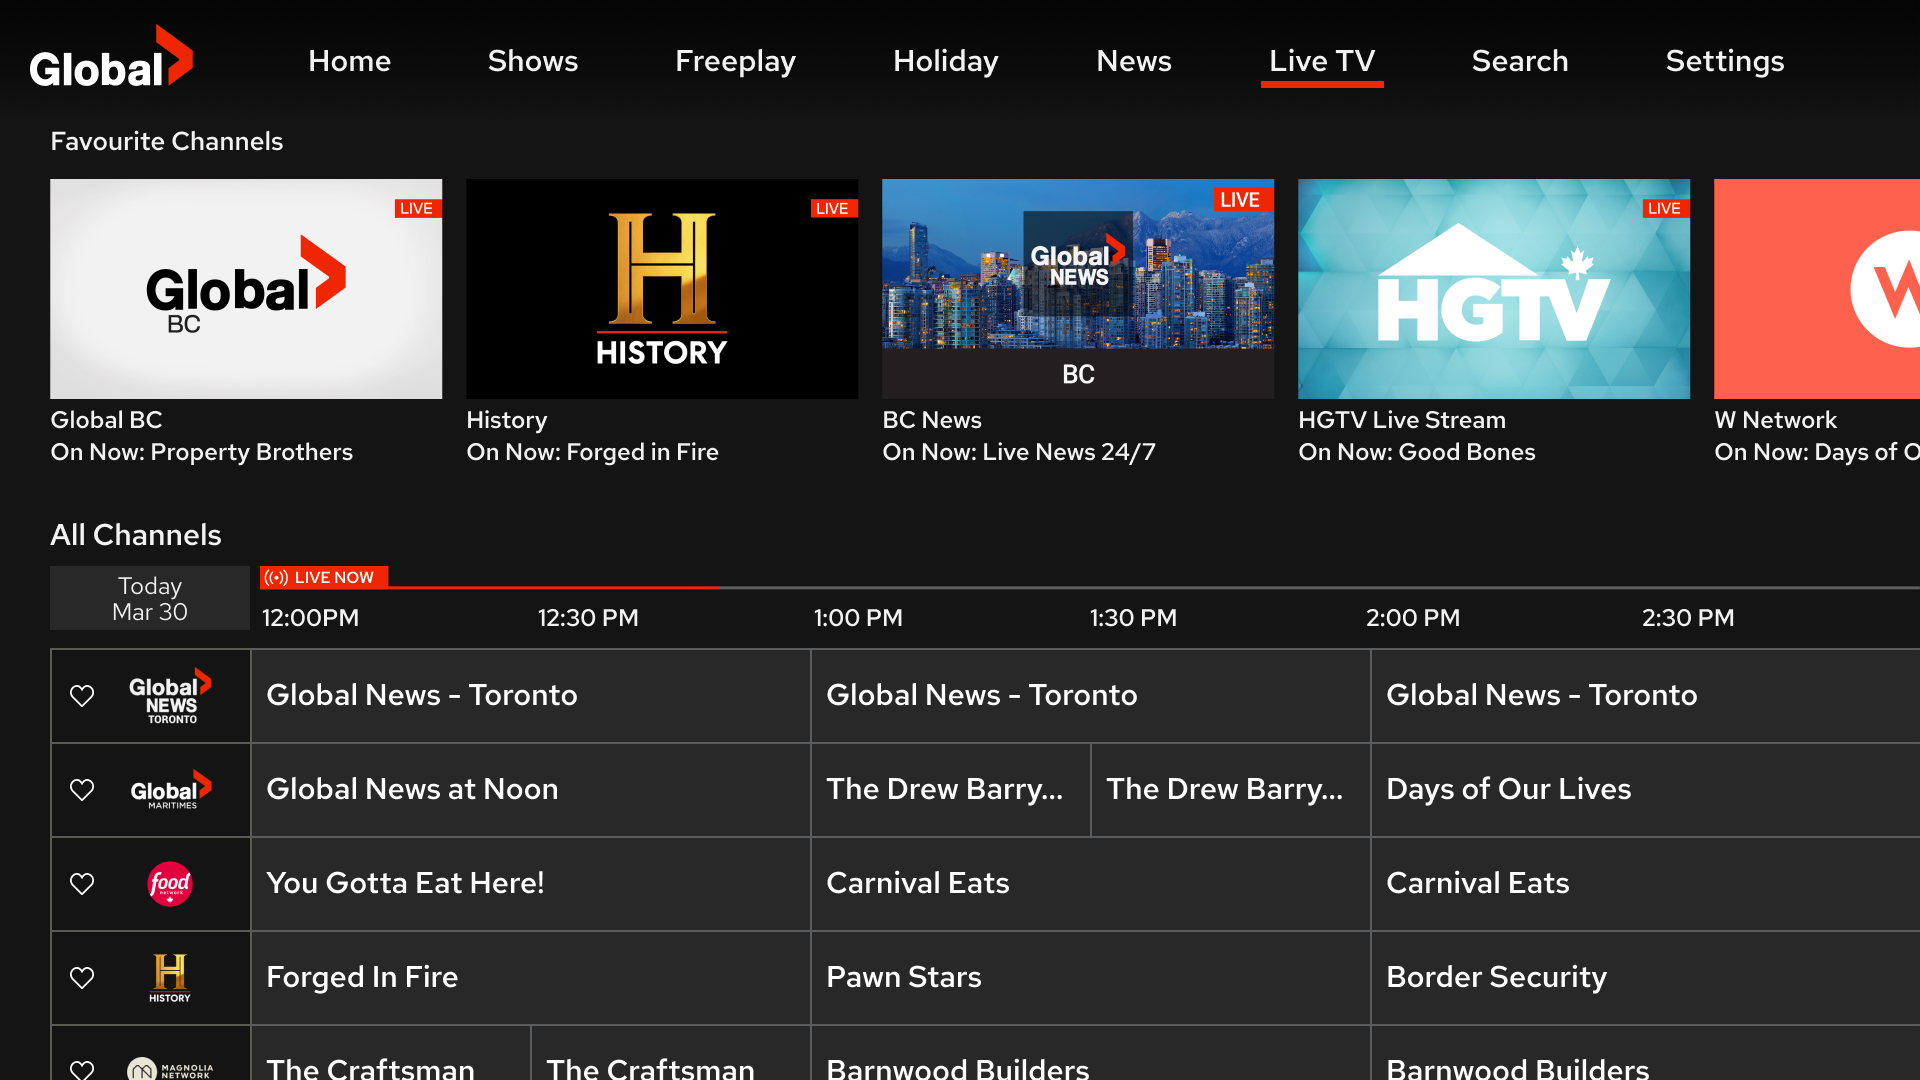This screenshot has height=1080, width=1920.
Task: Open the Settings tab
Action: [1725, 60]
